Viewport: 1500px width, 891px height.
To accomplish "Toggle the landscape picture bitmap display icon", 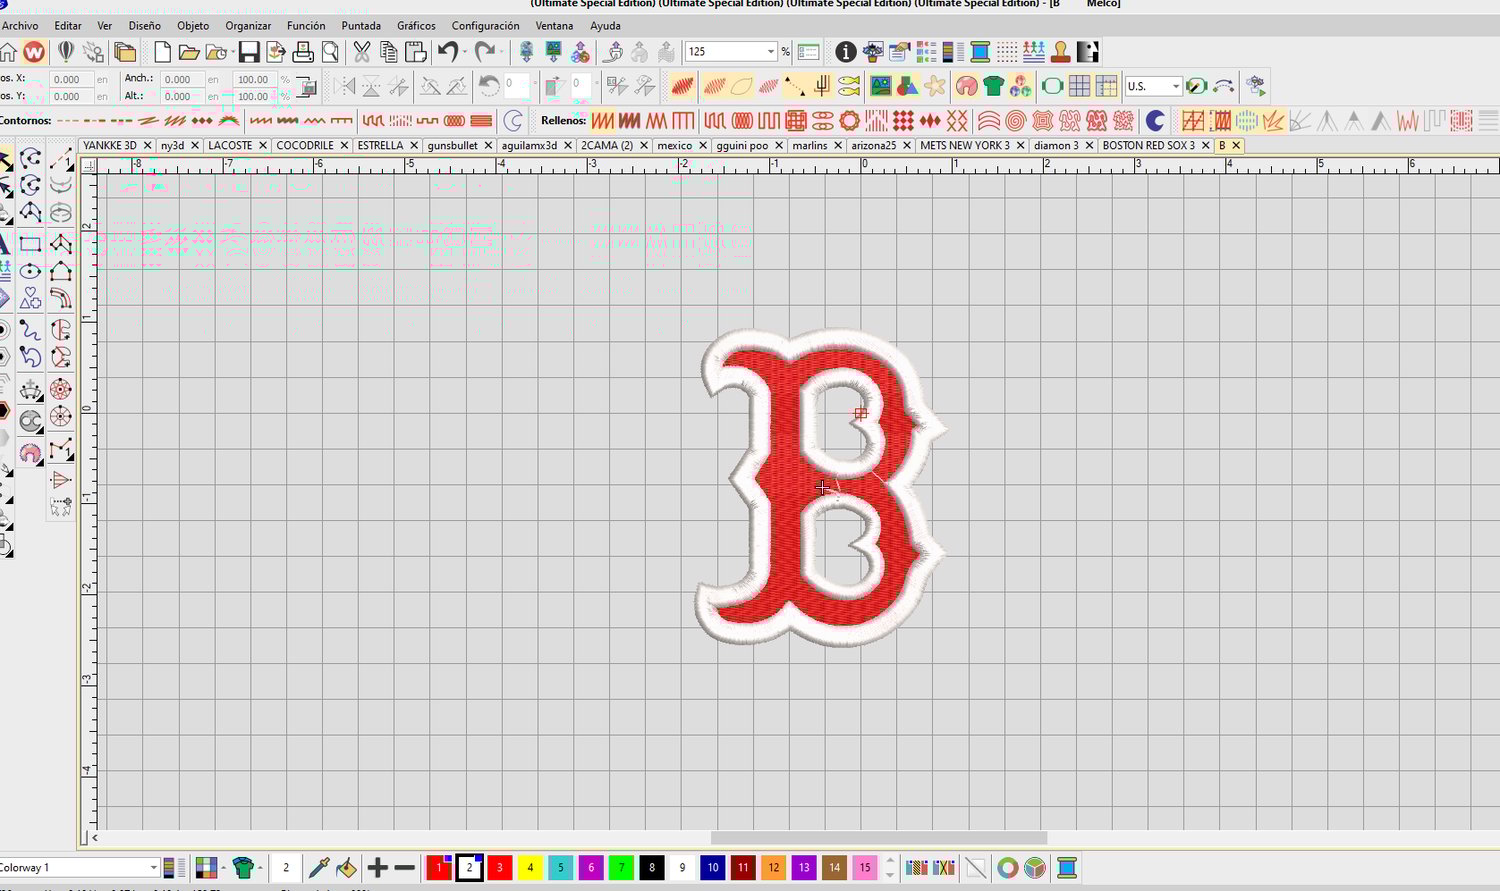I will pos(881,87).
